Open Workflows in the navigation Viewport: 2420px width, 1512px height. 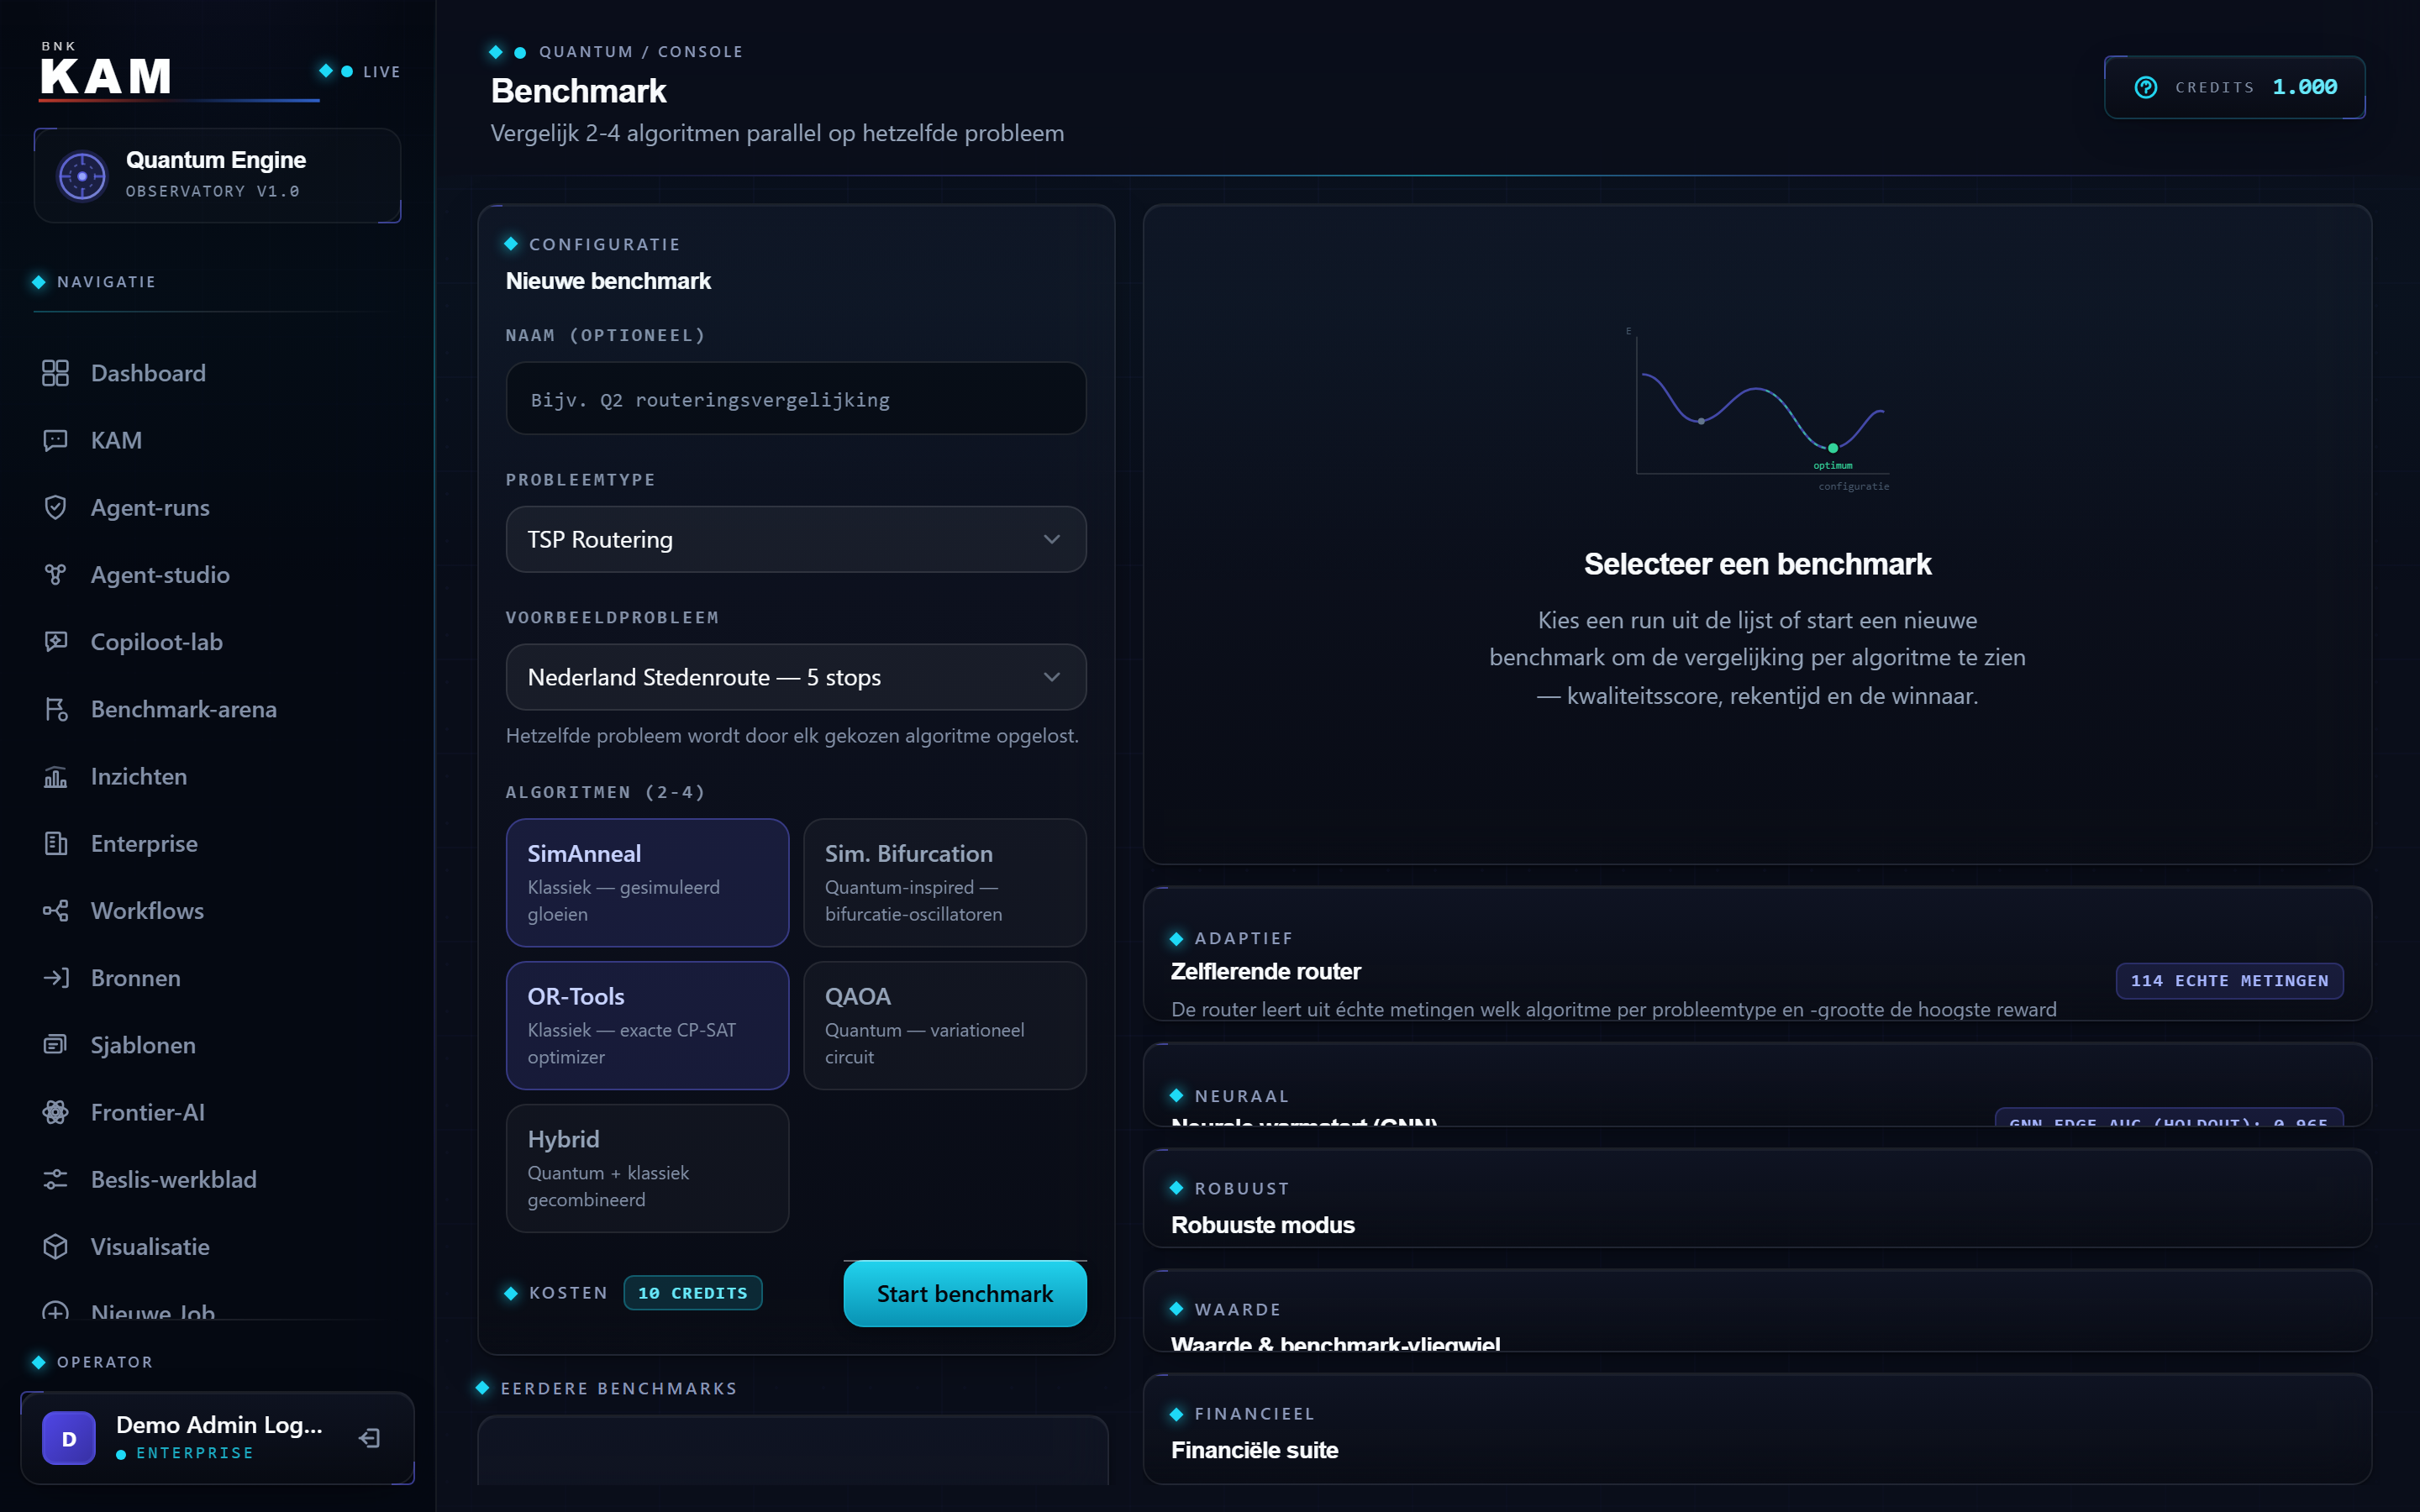[147, 910]
